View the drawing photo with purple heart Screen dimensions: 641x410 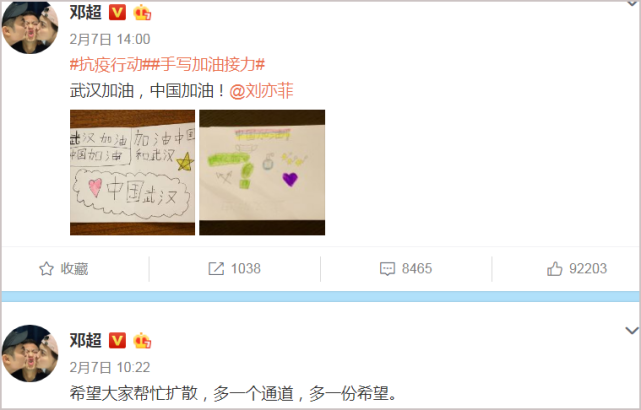pyautogui.click(x=262, y=173)
